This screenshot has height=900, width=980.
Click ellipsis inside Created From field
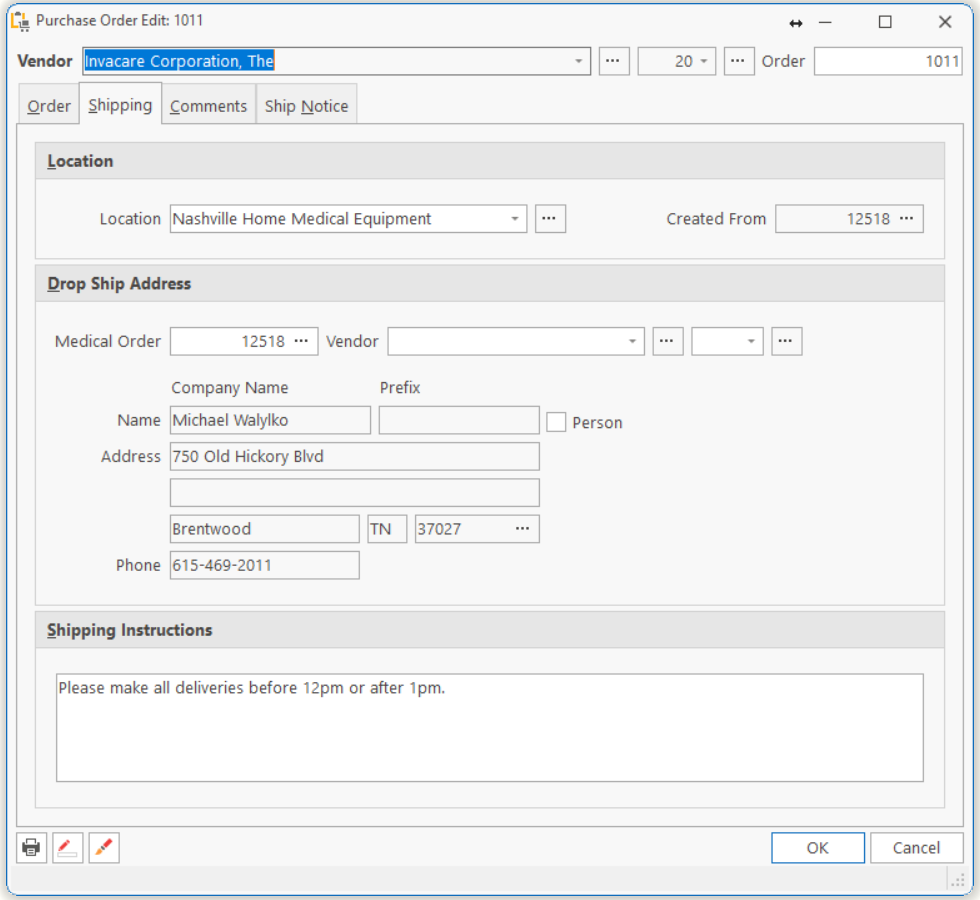point(906,219)
